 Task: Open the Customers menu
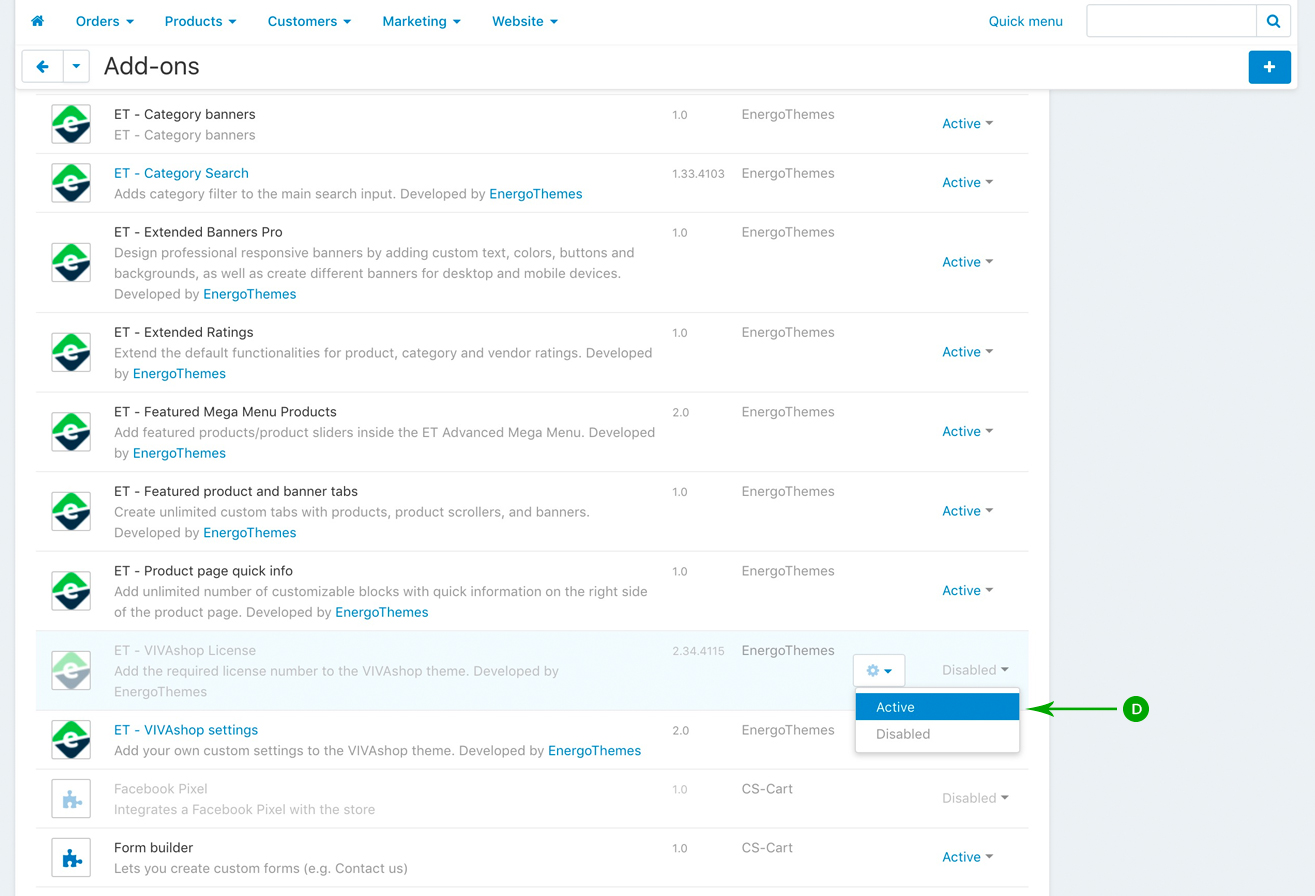coord(309,21)
